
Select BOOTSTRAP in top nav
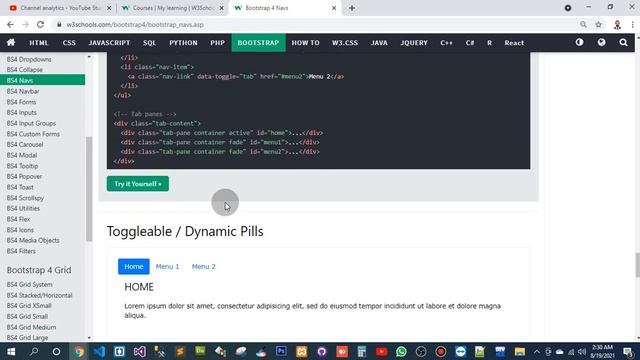(258, 43)
